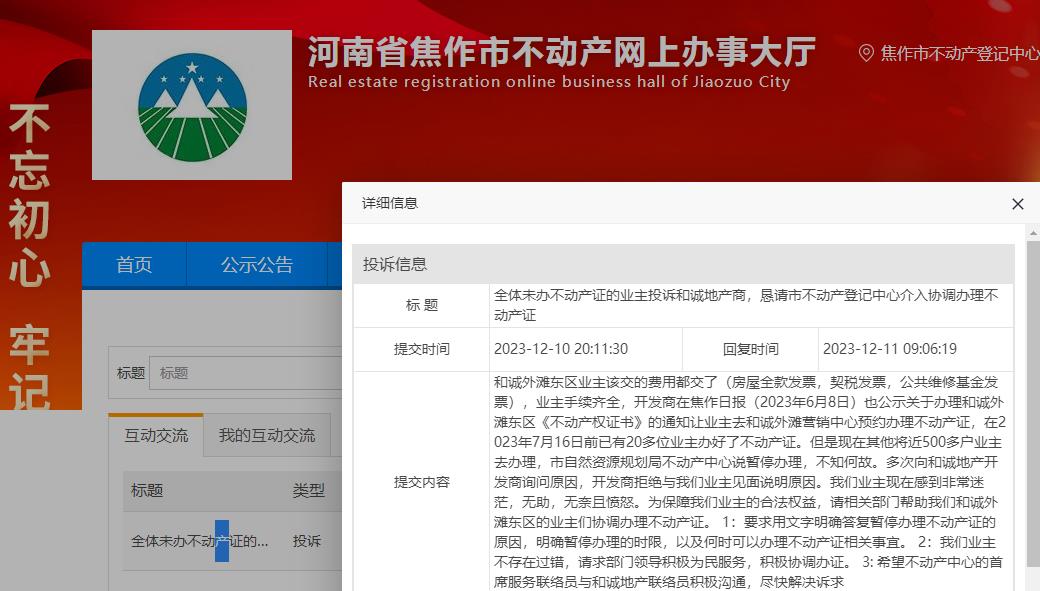Open the 首页 navigation item
The image size is (1040, 591).
coord(134,265)
